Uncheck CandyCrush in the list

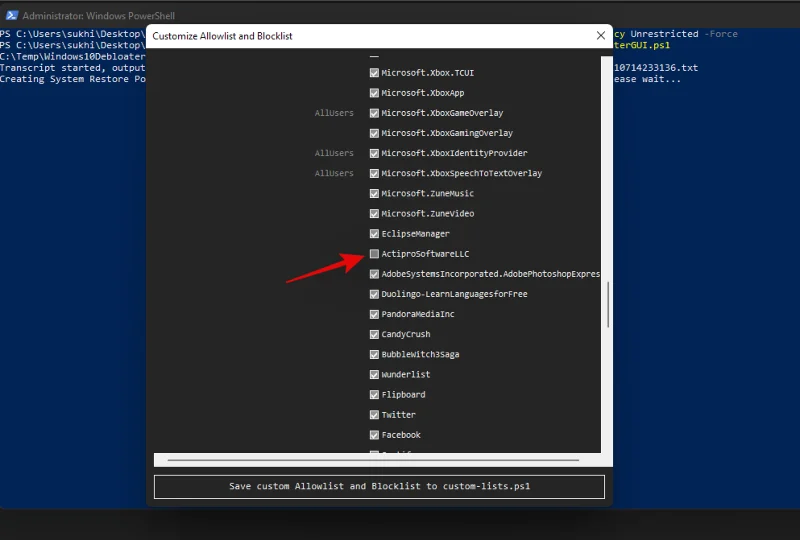point(374,334)
